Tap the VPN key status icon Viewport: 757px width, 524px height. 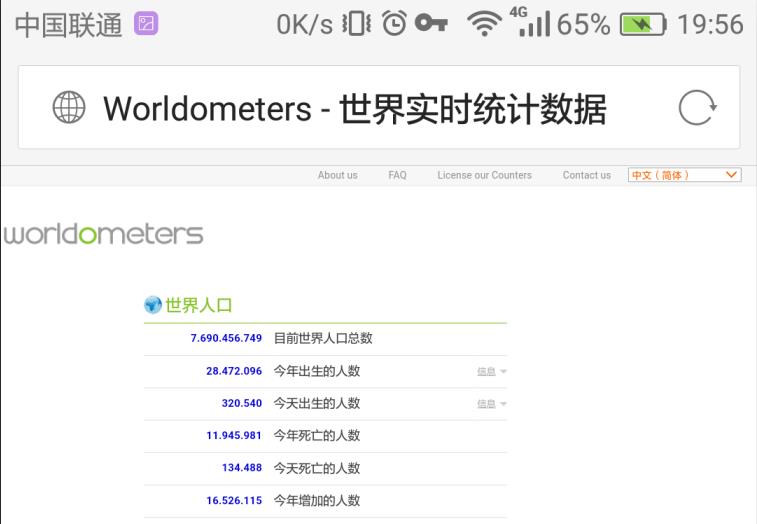(x=431, y=23)
